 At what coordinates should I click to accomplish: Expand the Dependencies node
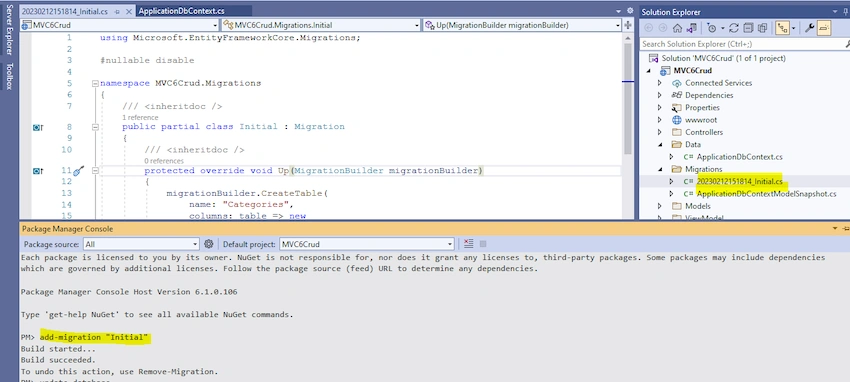(x=660, y=95)
